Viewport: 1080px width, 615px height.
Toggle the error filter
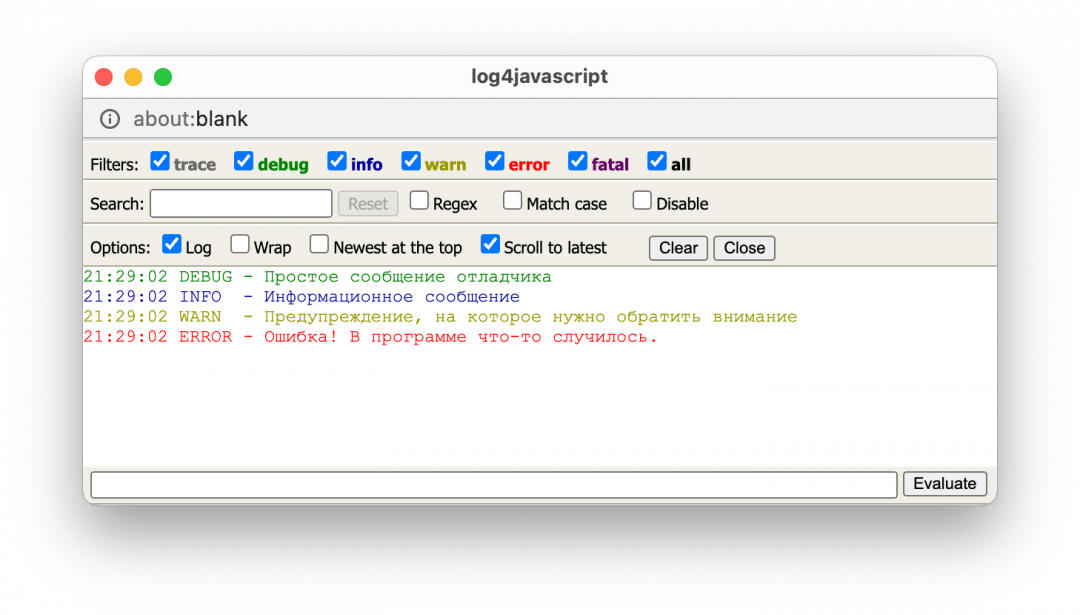click(x=494, y=160)
